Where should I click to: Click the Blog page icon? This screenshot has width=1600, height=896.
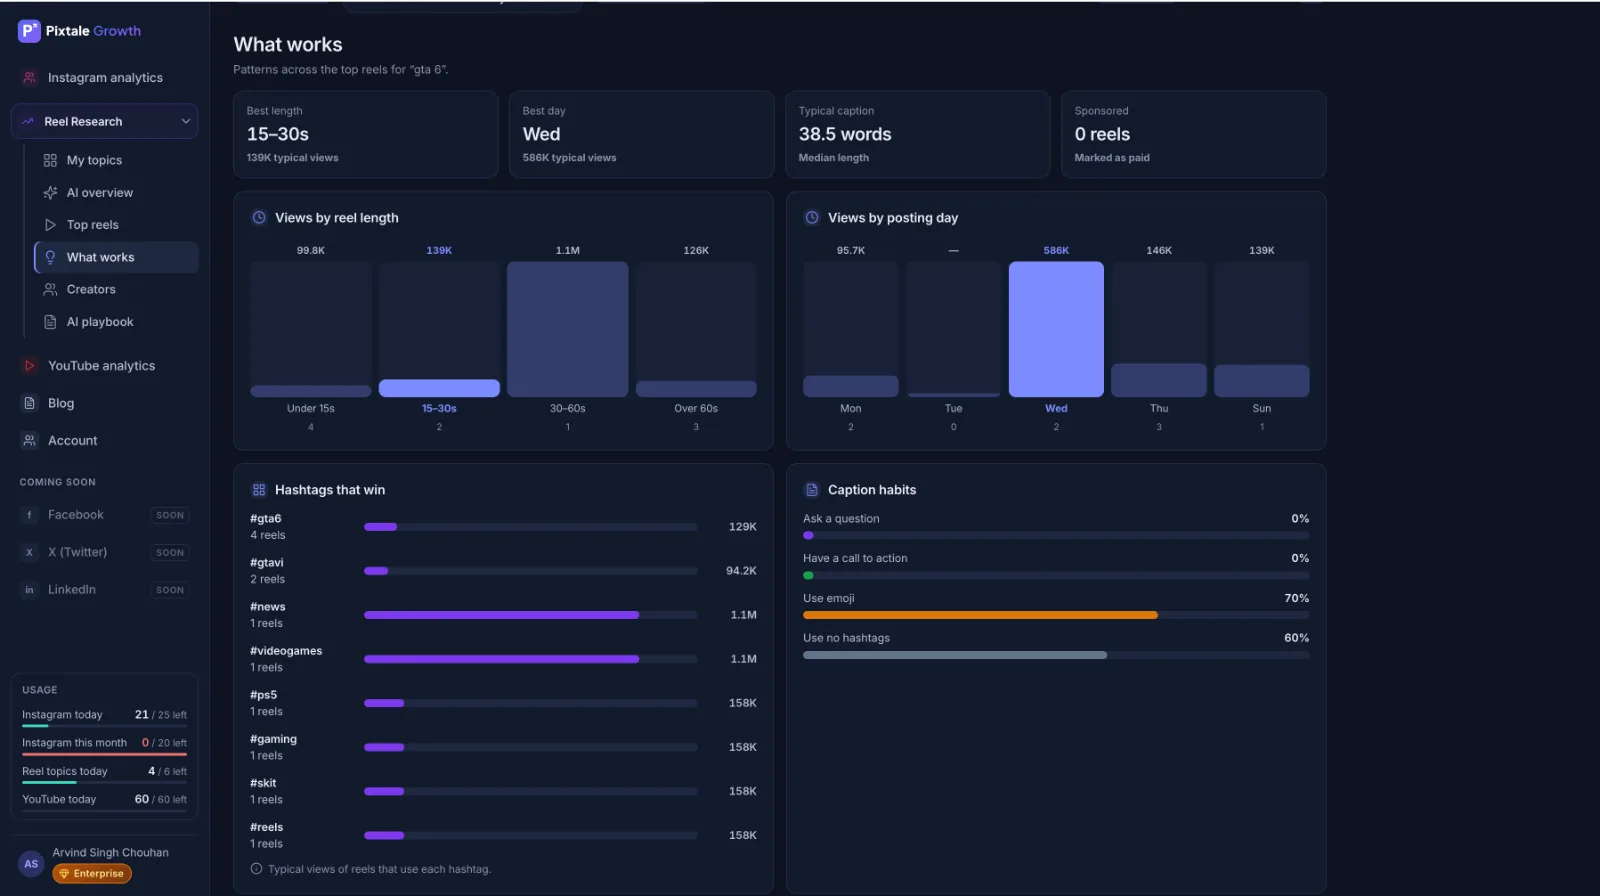[29, 403]
